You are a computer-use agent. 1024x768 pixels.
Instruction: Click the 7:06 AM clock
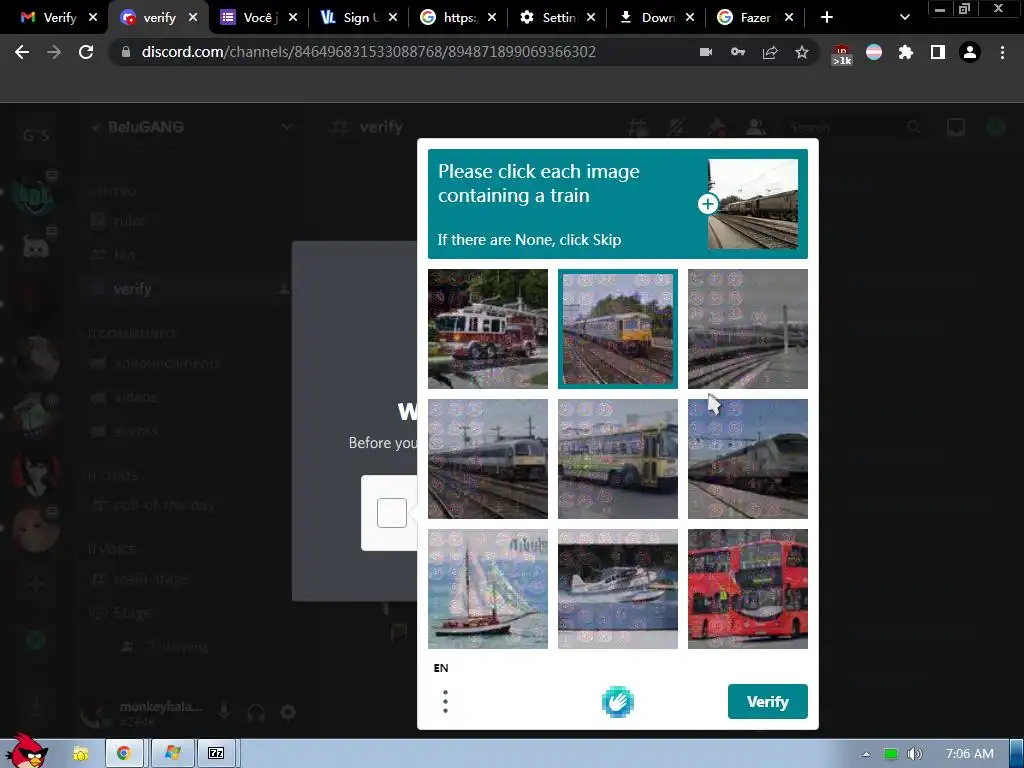[x=970, y=754]
